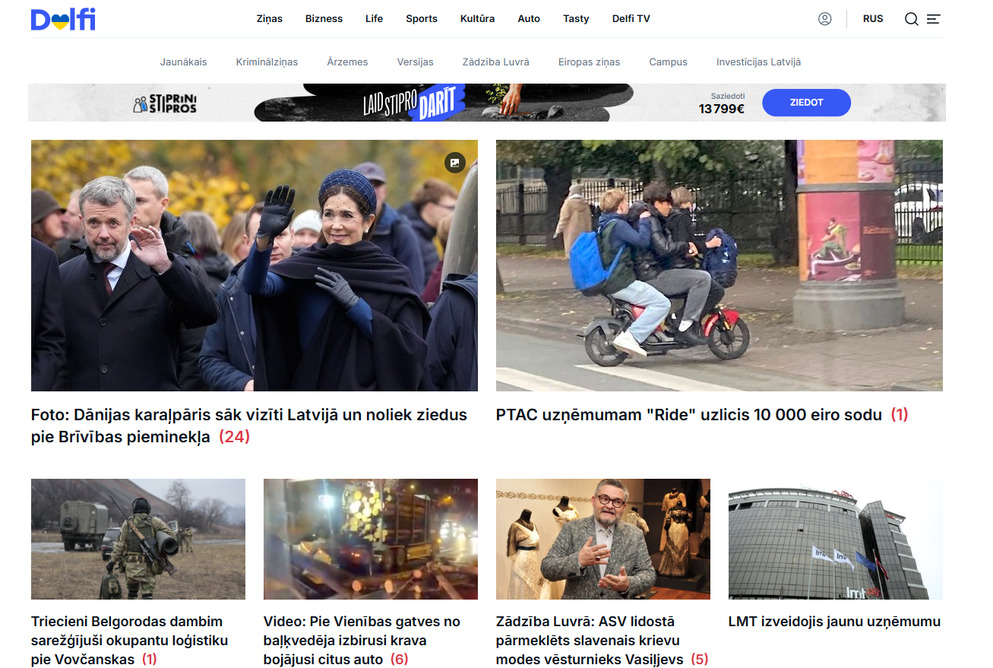The width and height of the screenshot is (993, 668).
Task: Open the PTAC Ride fine article headline
Action: click(x=689, y=415)
